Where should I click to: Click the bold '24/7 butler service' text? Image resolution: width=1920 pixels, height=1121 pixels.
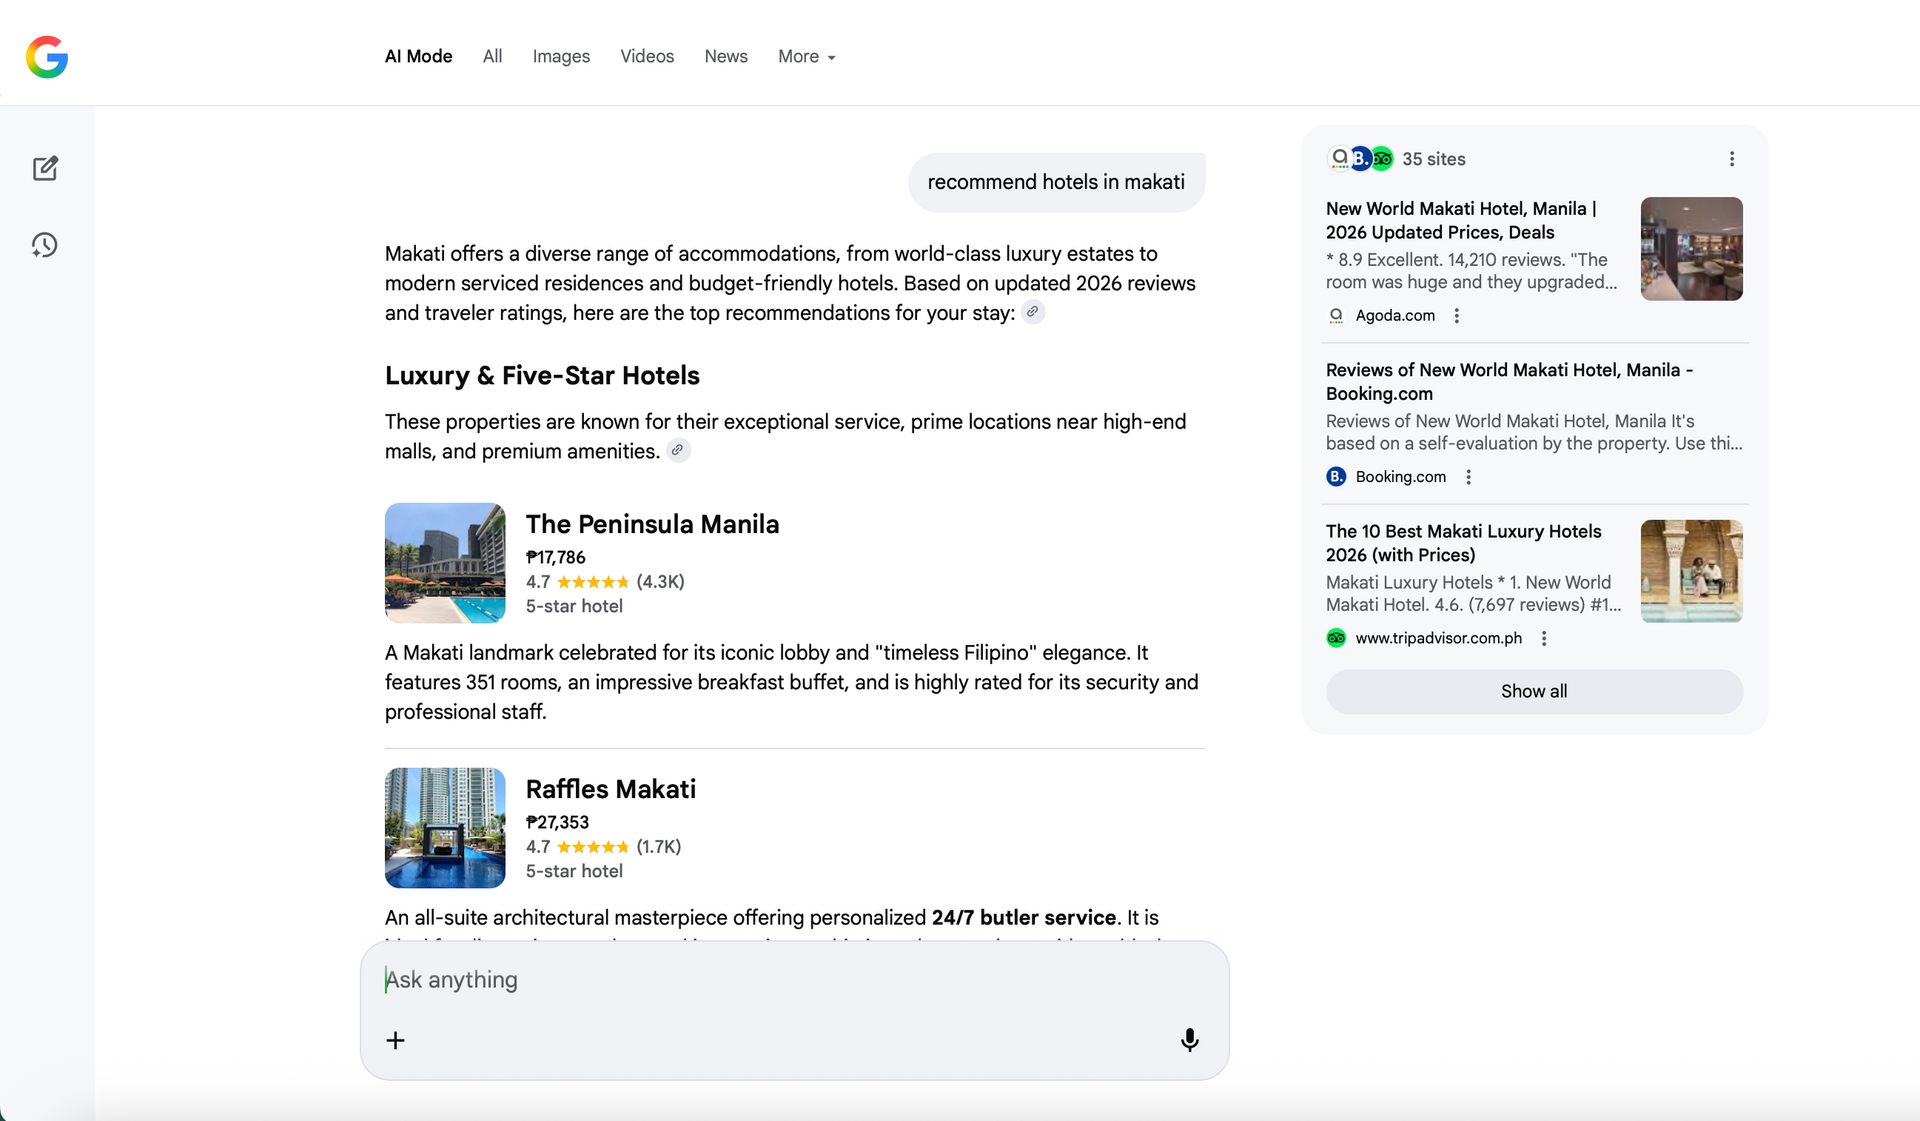click(x=1023, y=917)
